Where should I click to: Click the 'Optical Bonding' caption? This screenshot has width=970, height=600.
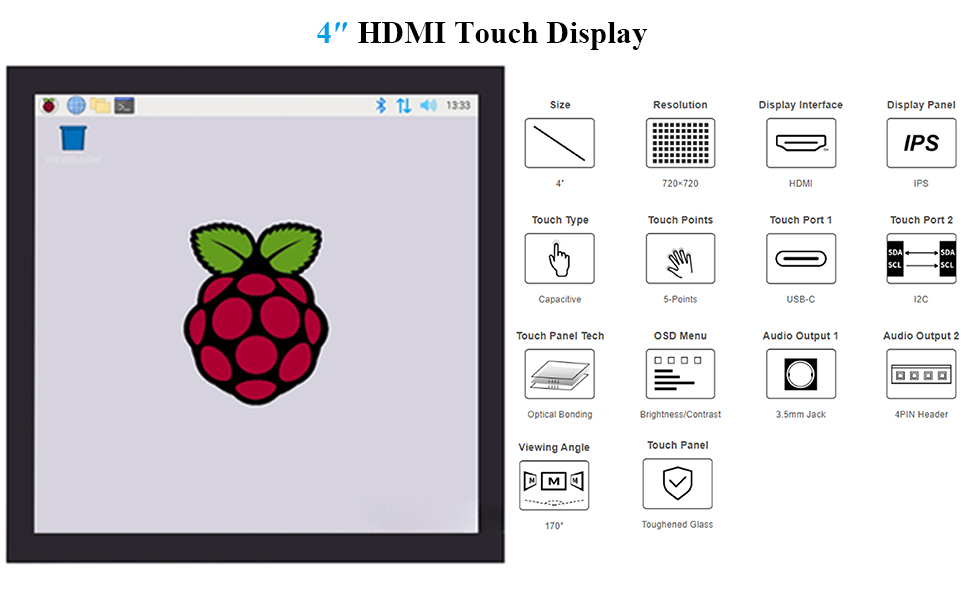[x=559, y=414]
